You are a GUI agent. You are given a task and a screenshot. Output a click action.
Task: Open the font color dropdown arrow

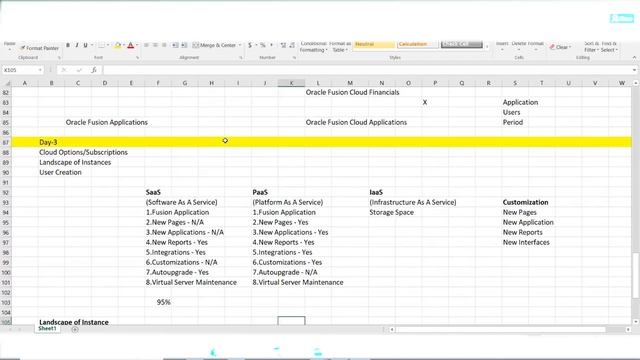coord(137,45)
